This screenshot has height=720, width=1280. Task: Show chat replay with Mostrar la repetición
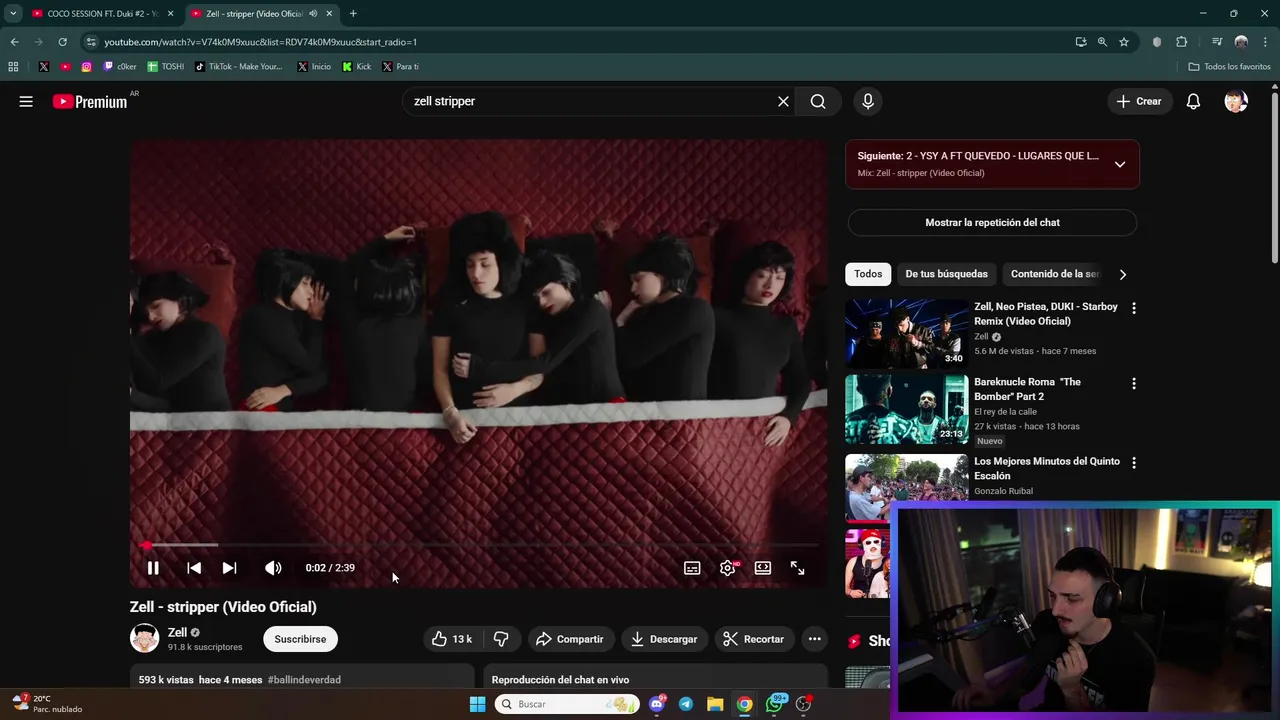(x=992, y=223)
